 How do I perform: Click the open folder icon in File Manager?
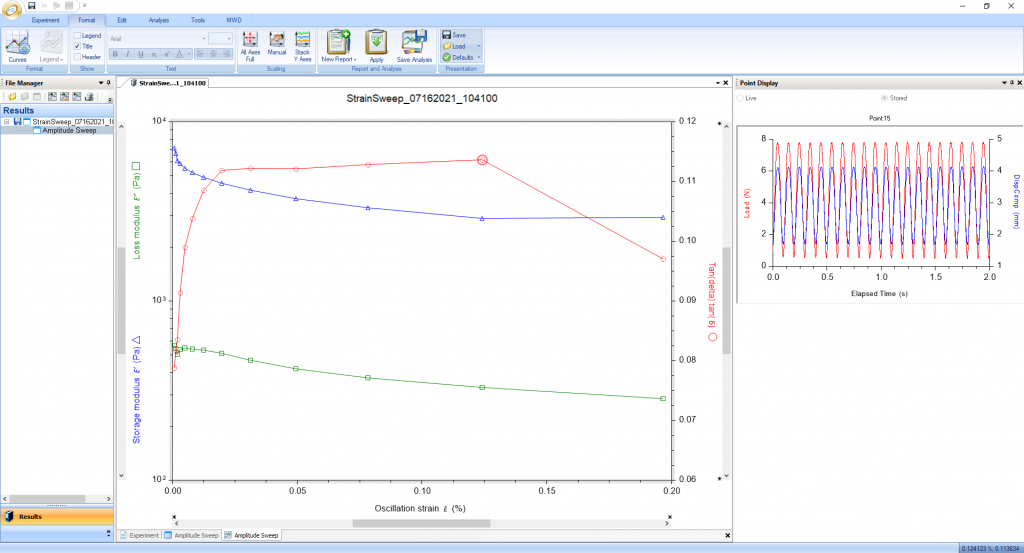[12, 97]
